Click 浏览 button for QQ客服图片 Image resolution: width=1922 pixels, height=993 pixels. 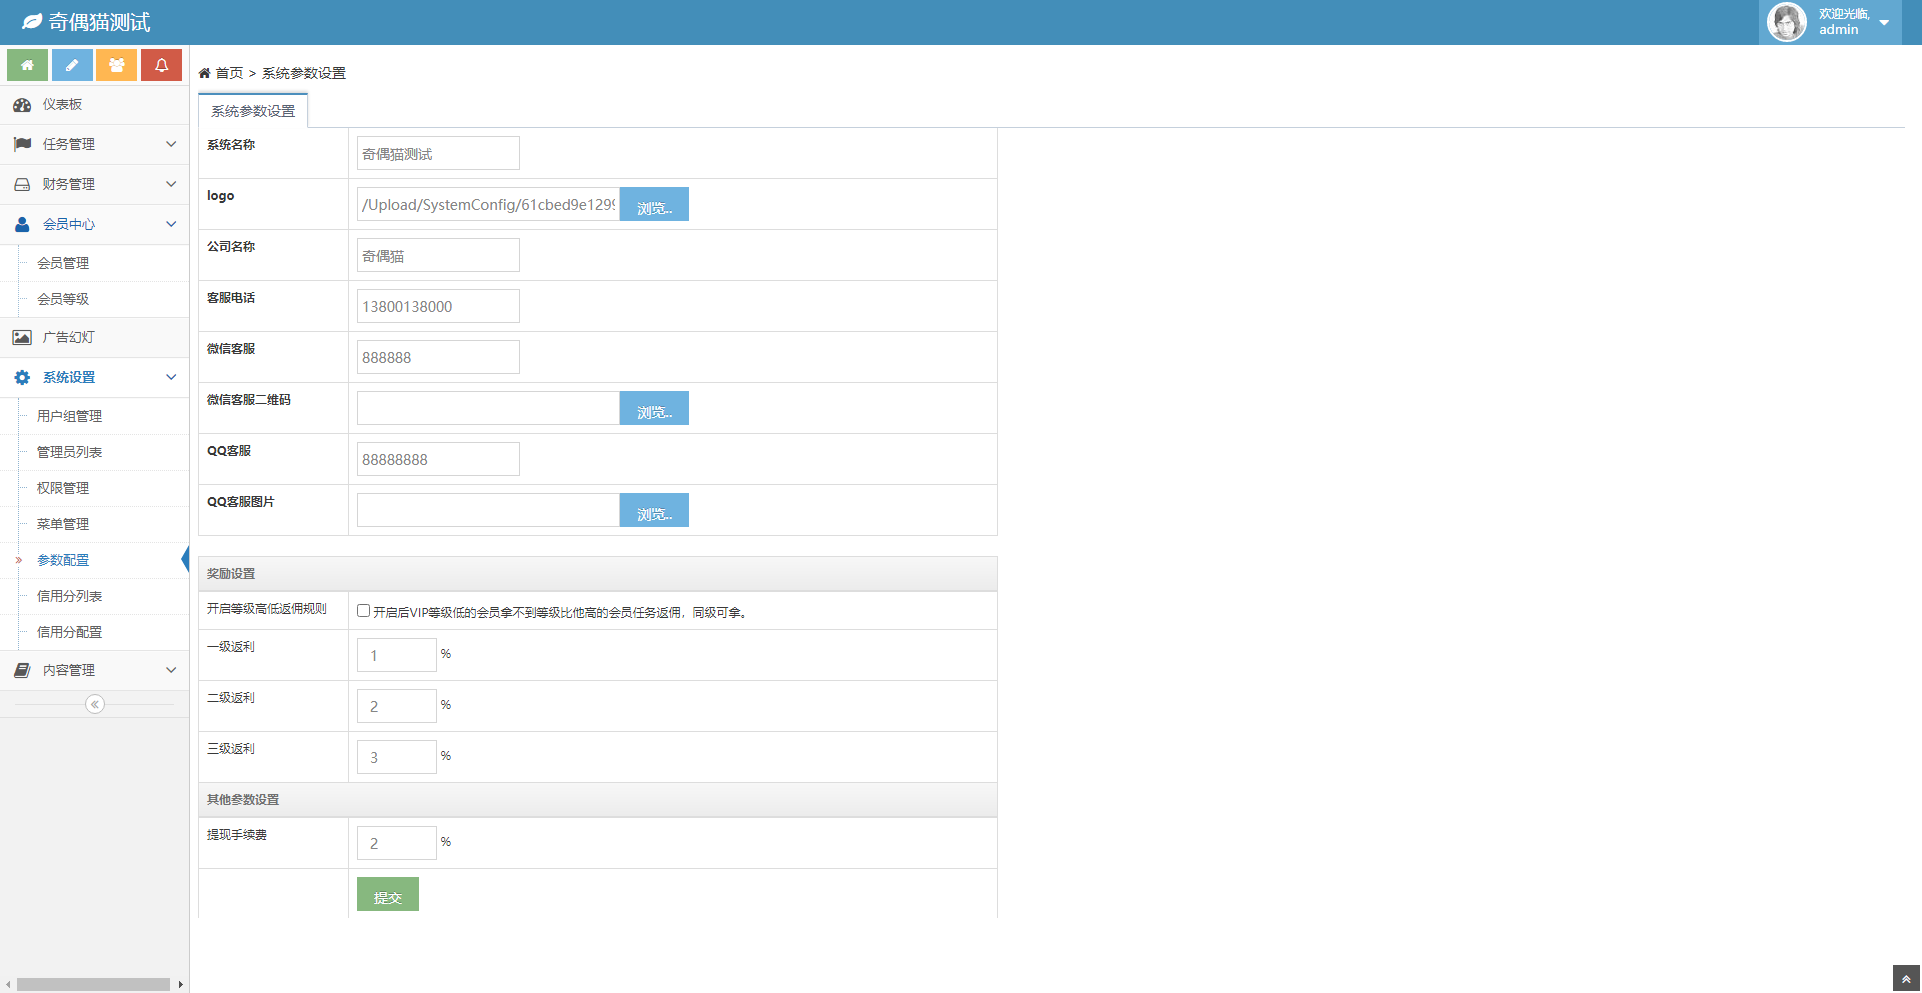[654, 510]
